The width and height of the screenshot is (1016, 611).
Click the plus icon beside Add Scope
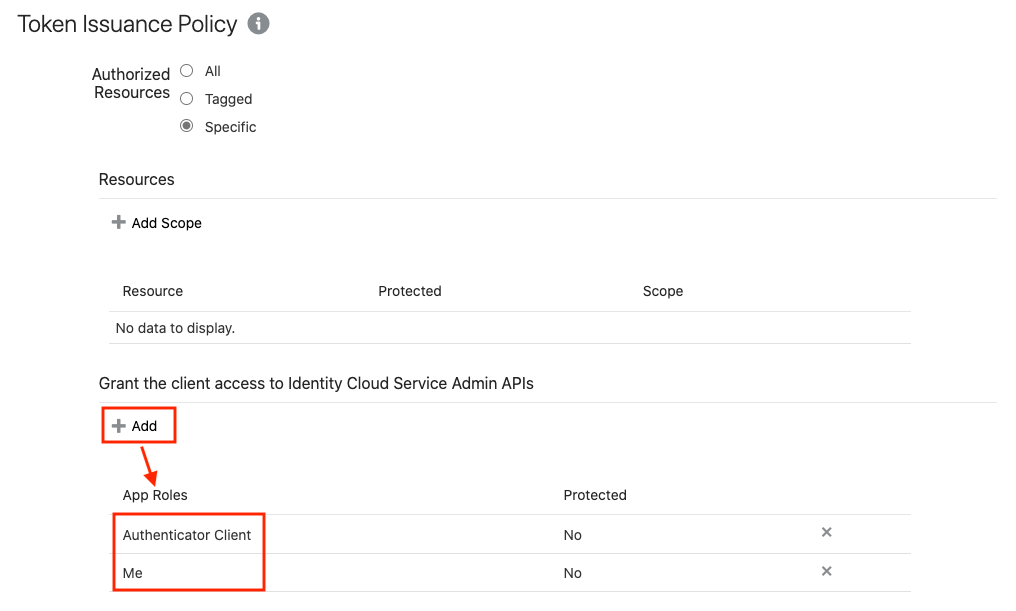tap(118, 222)
